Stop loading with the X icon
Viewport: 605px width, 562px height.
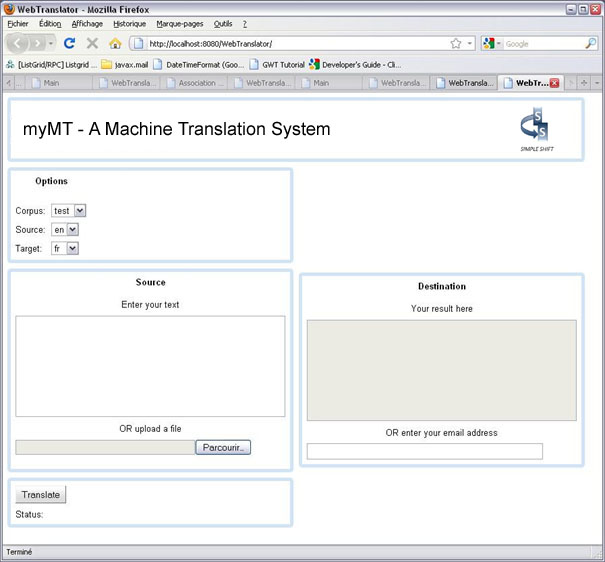[x=92, y=43]
